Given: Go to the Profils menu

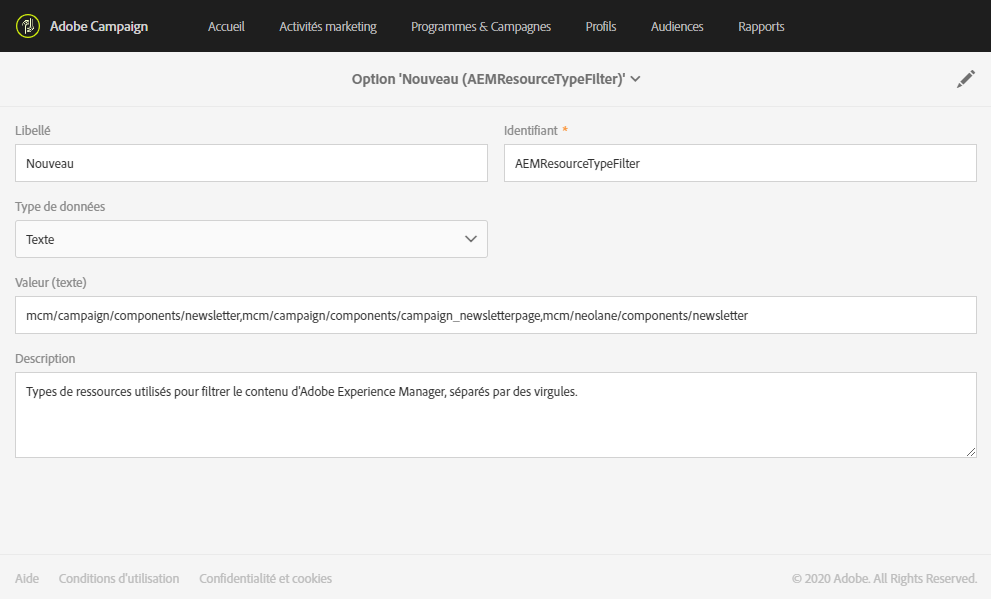Looking at the screenshot, I should tap(600, 27).
